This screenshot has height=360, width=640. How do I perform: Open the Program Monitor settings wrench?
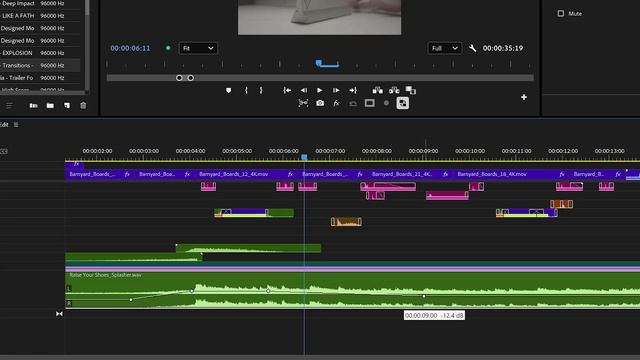(x=472, y=48)
